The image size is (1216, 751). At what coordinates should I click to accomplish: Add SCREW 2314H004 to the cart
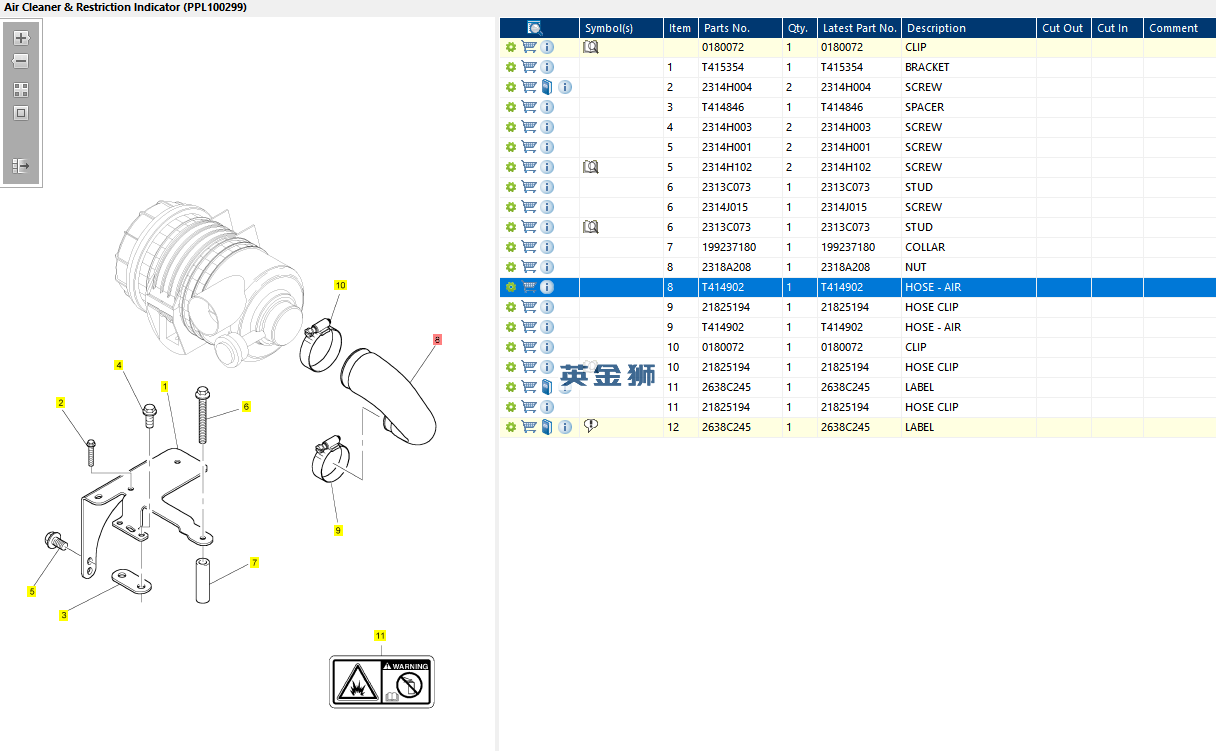(x=529, y=87)
